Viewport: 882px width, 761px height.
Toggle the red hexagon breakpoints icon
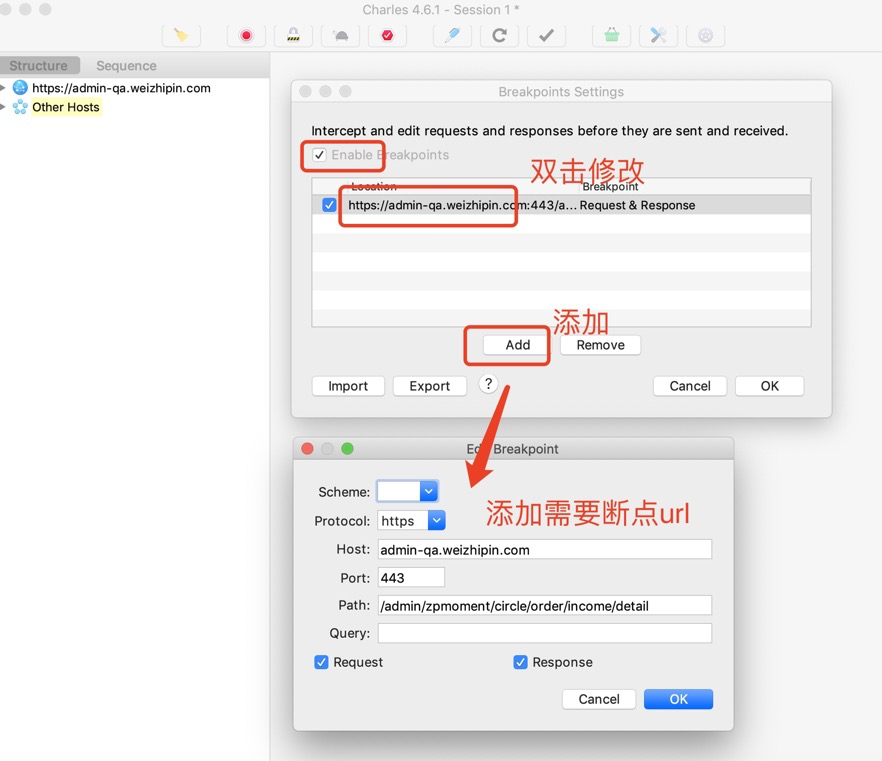coord(387,35)
